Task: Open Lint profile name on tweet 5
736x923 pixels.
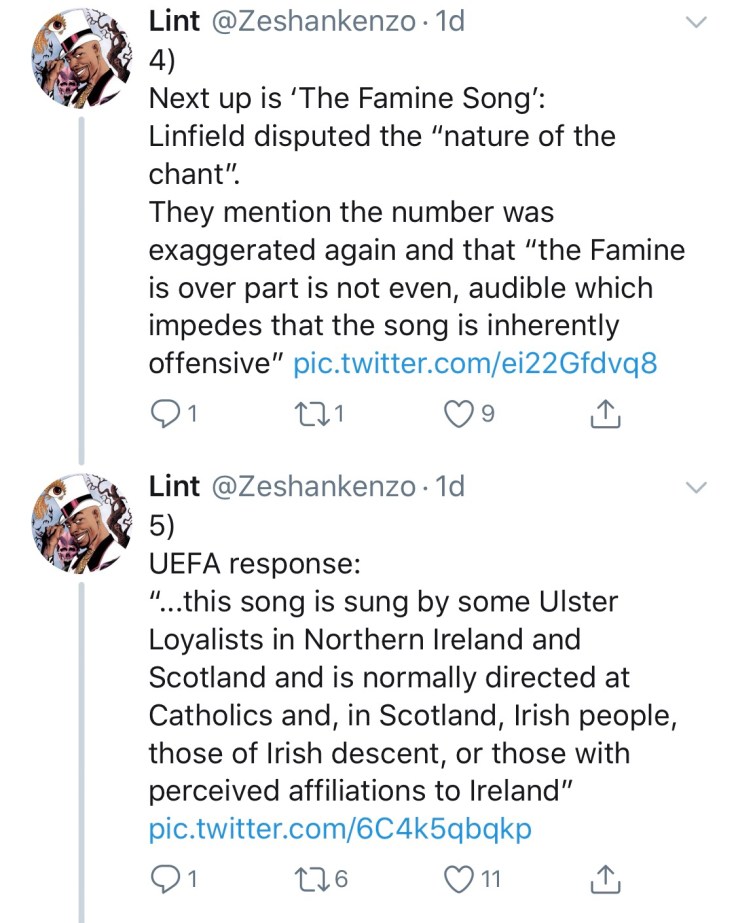Action: (173, 486)
